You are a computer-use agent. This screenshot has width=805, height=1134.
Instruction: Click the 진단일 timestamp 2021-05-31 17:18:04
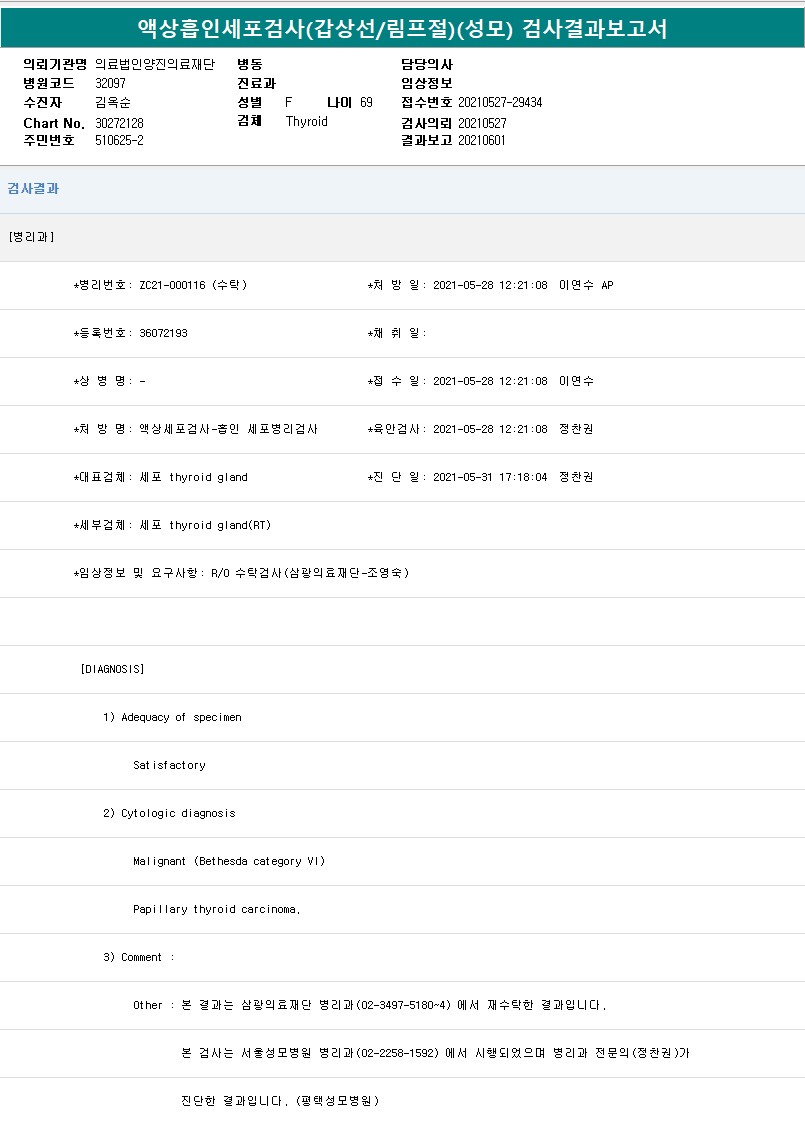(490, 477)
